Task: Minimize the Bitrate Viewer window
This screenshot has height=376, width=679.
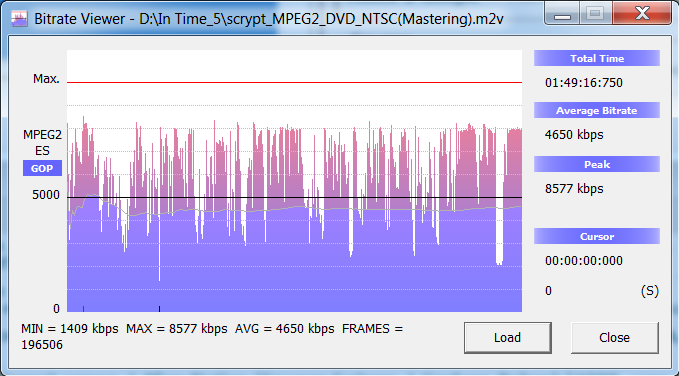Action: pyautogui.click(x=562, y=14)
